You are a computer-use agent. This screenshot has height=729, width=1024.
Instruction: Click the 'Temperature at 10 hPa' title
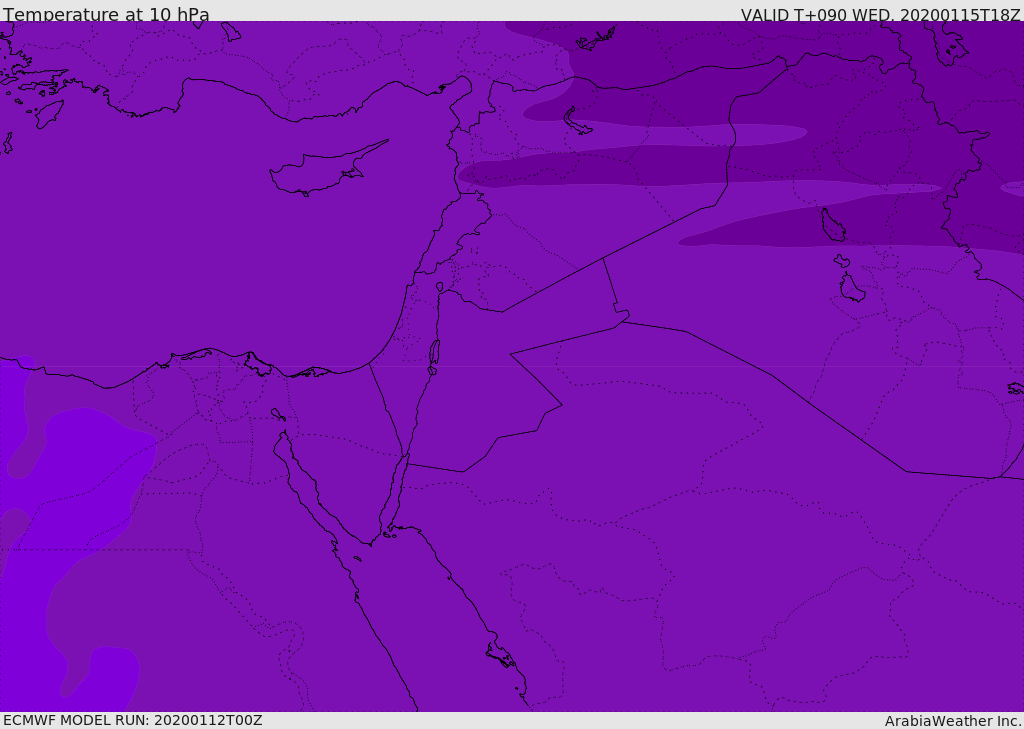pyautogui.click(x=106, y=14)
